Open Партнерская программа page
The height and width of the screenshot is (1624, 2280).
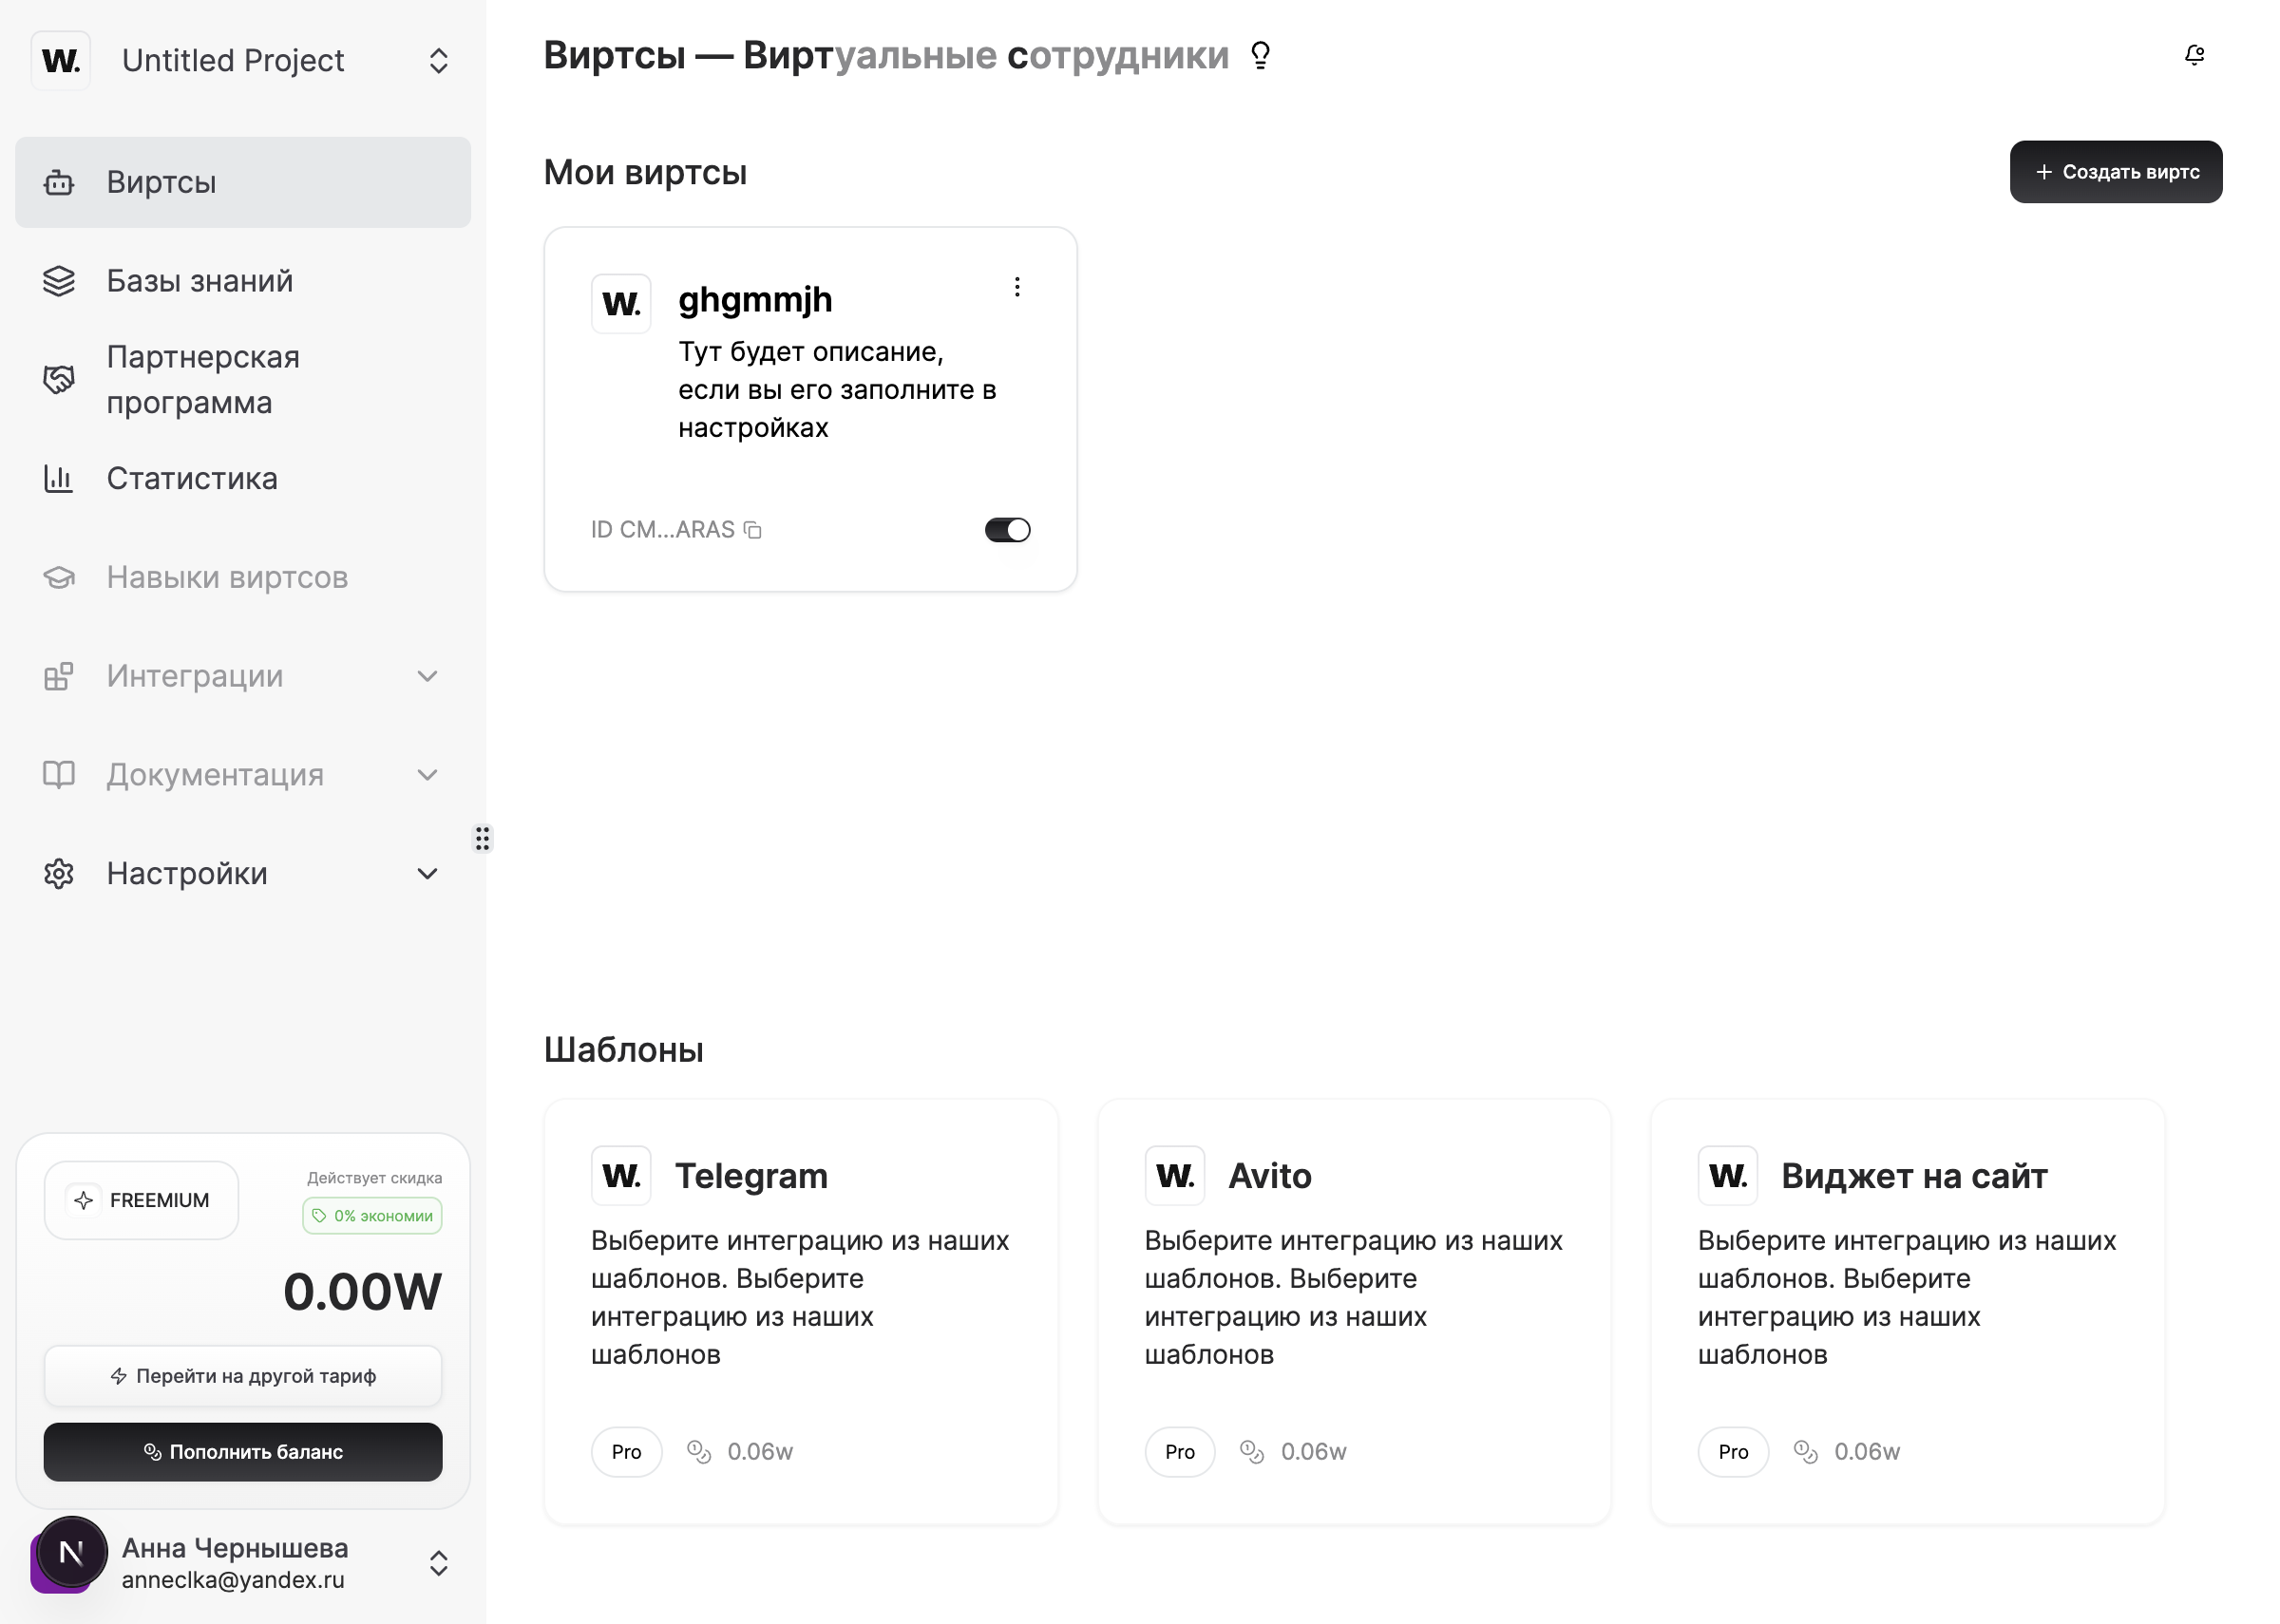point(243,380)
